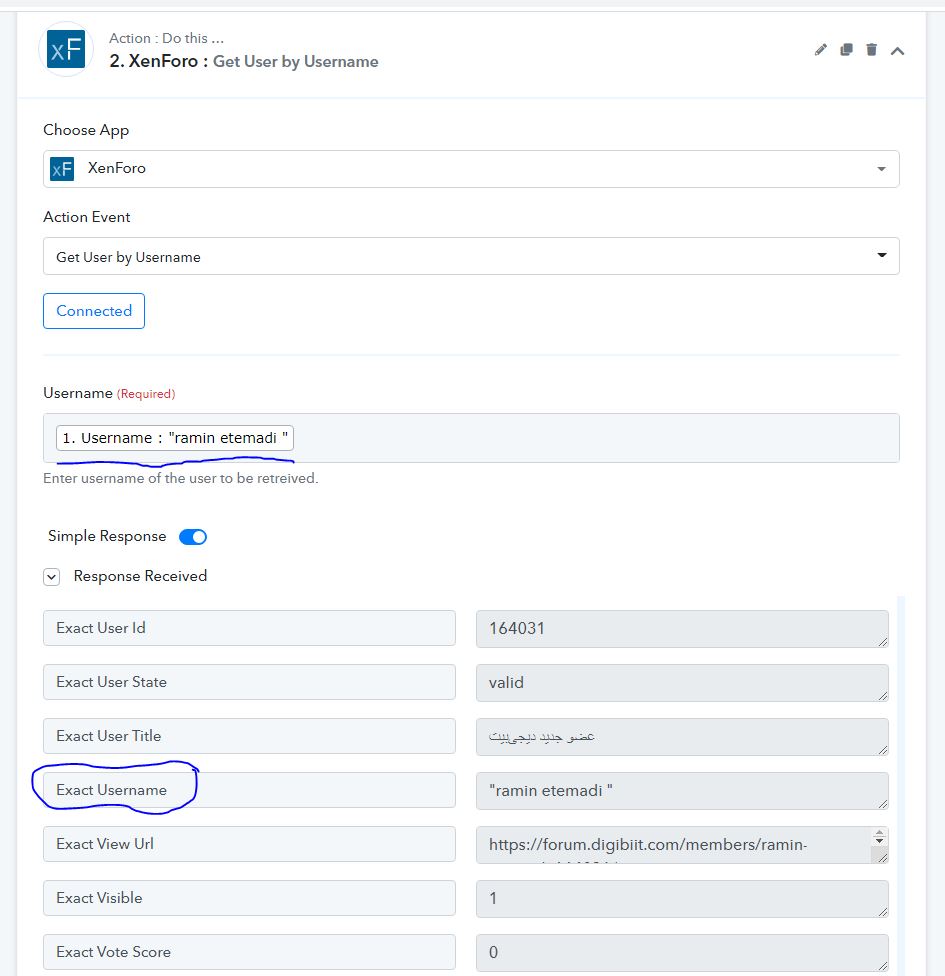Delete the step using the trash icon
The image size is (945, 976).
click(x=872, y=50)
